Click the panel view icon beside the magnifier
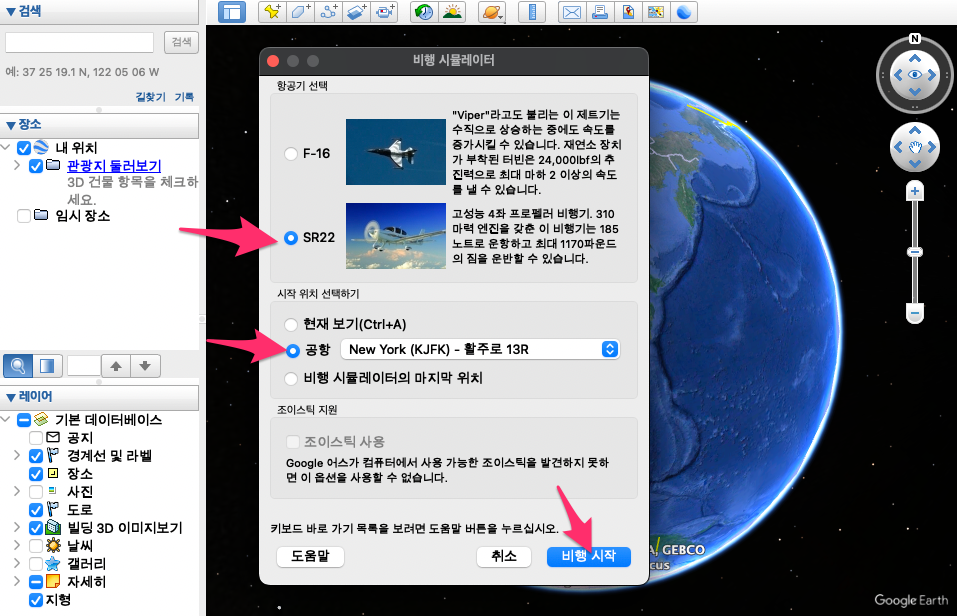This screenshot has height=616, width=957. pos(47,366)
